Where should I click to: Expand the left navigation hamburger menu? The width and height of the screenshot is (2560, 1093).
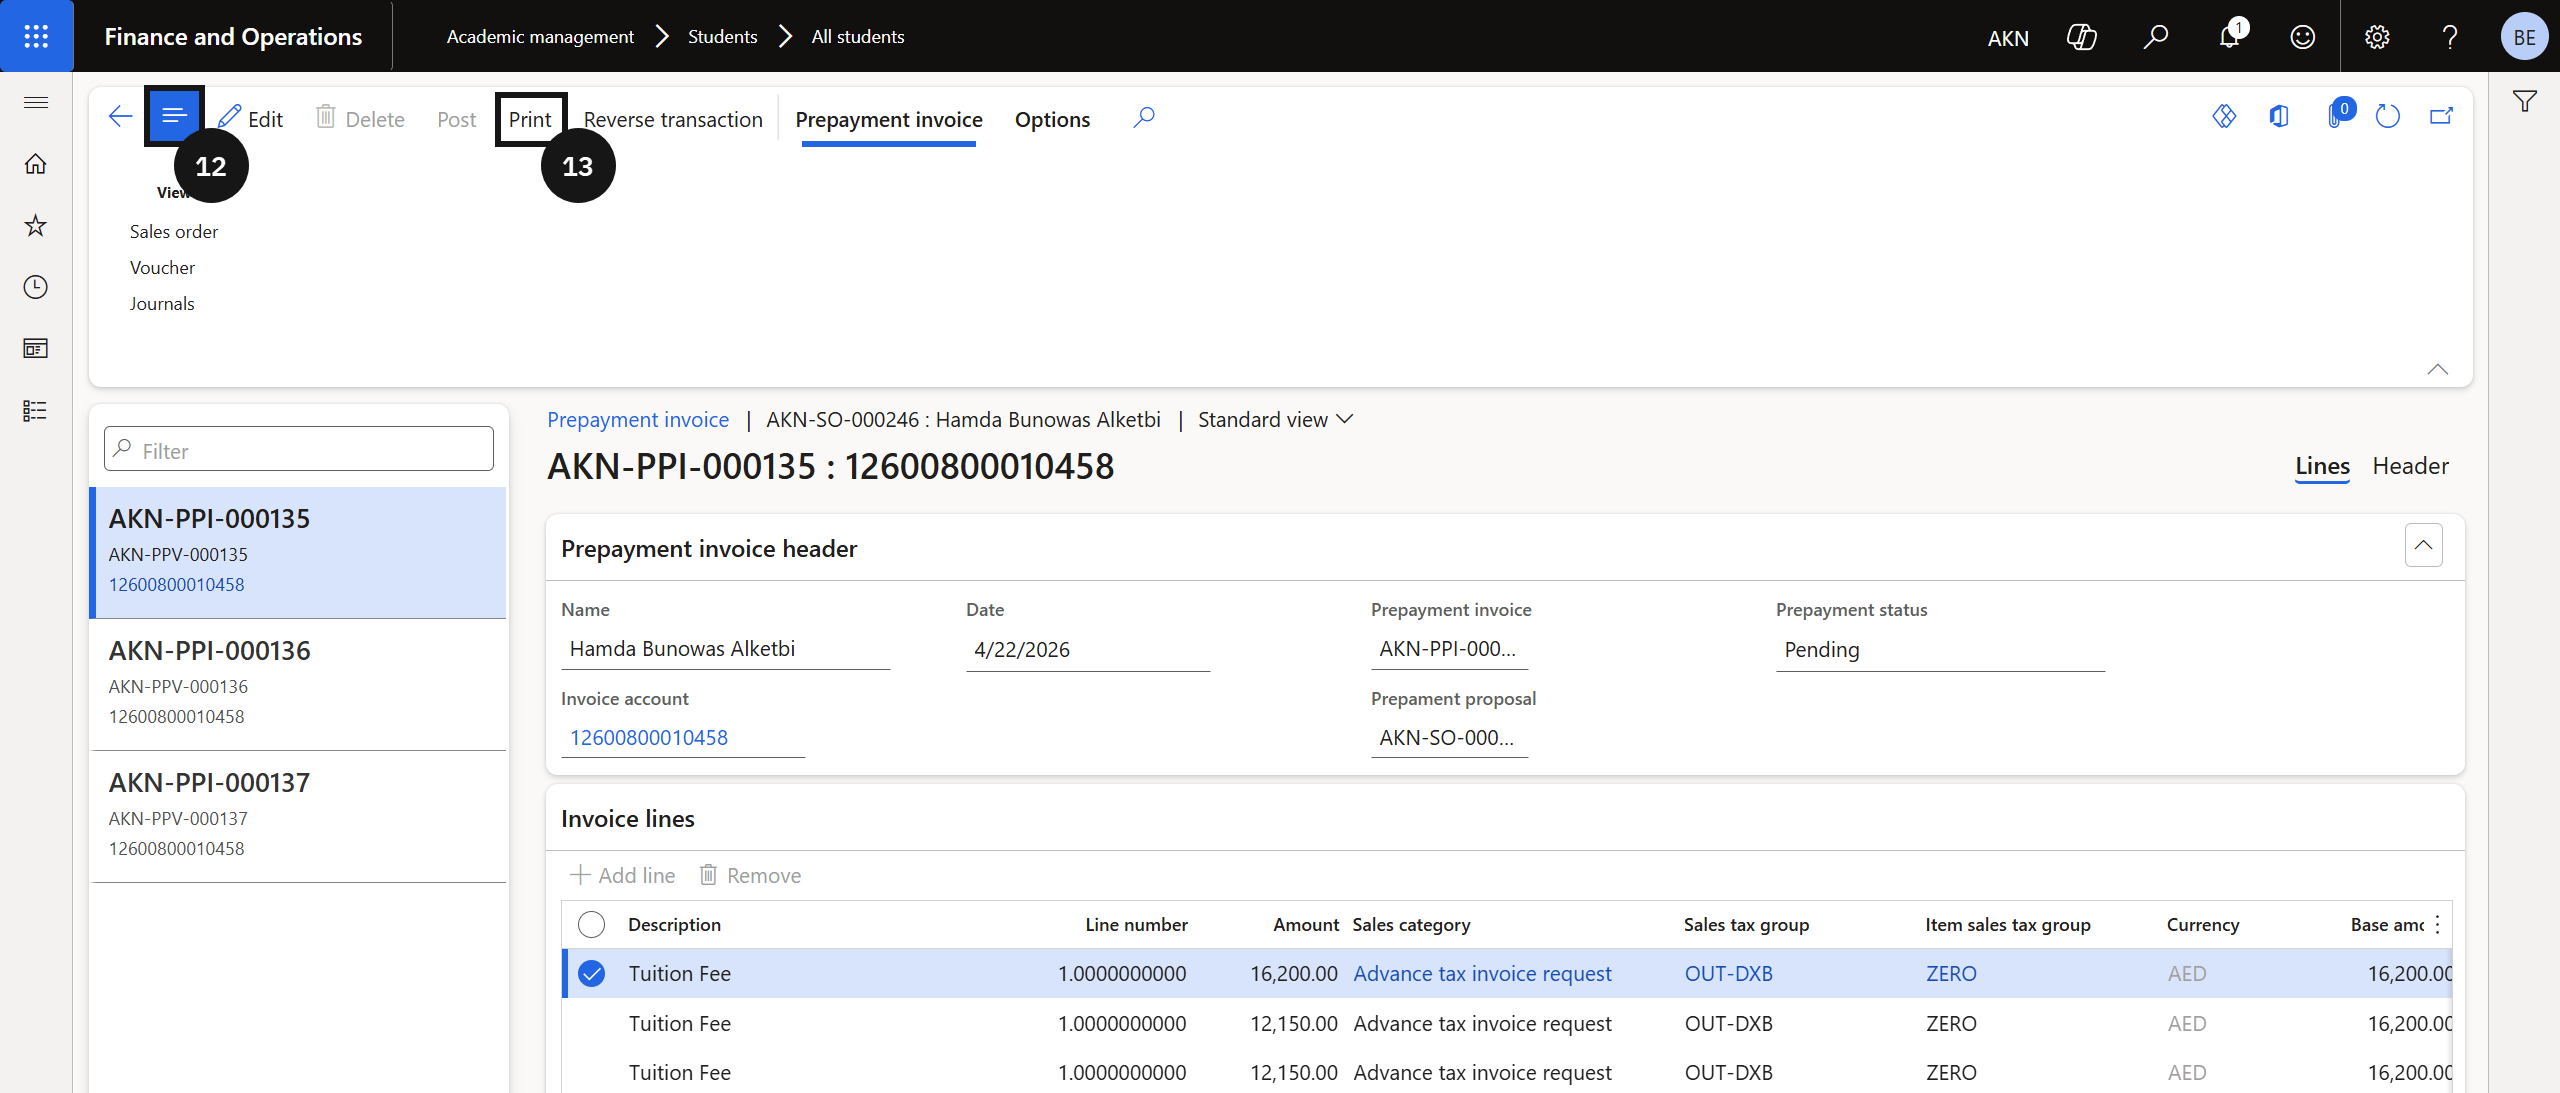coord(36,102)
